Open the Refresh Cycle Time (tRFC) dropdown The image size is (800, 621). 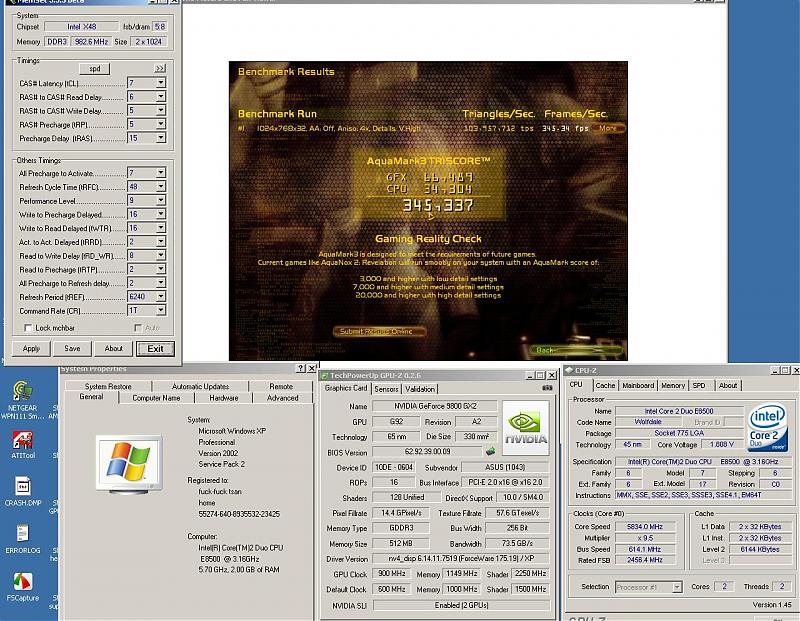[x=161, y=187]
